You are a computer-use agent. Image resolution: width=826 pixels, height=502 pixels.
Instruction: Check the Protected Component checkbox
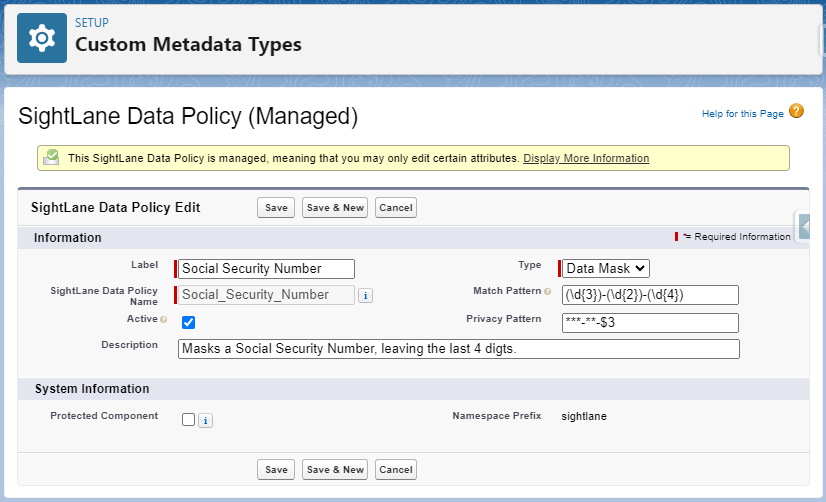188,419
